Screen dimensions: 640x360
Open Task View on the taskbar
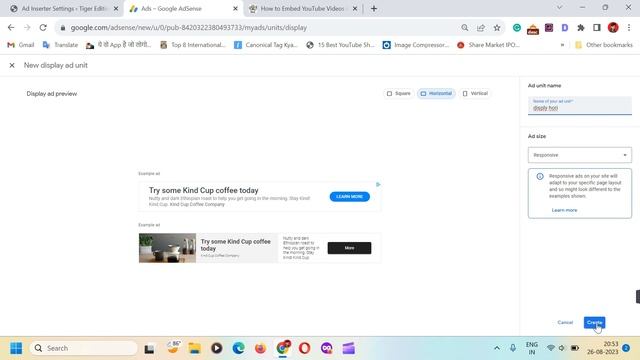pos(149,349)
